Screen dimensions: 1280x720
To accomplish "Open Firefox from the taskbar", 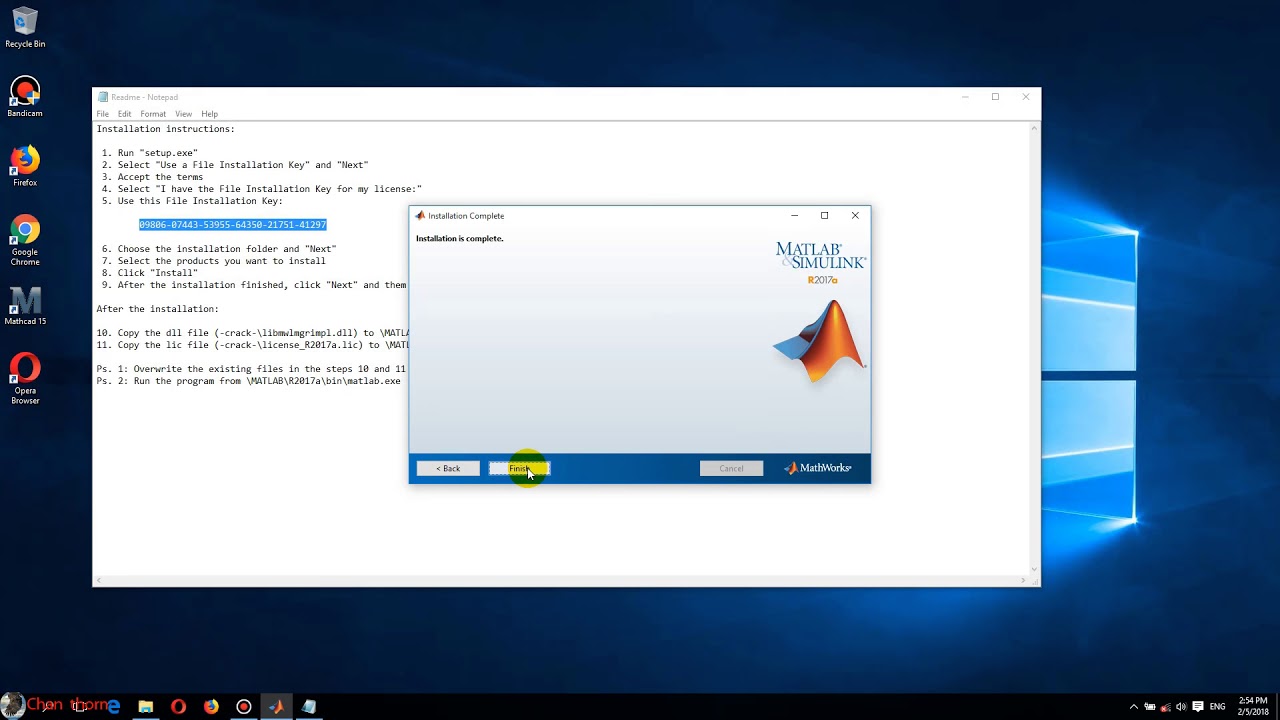I will click(211, 706).
